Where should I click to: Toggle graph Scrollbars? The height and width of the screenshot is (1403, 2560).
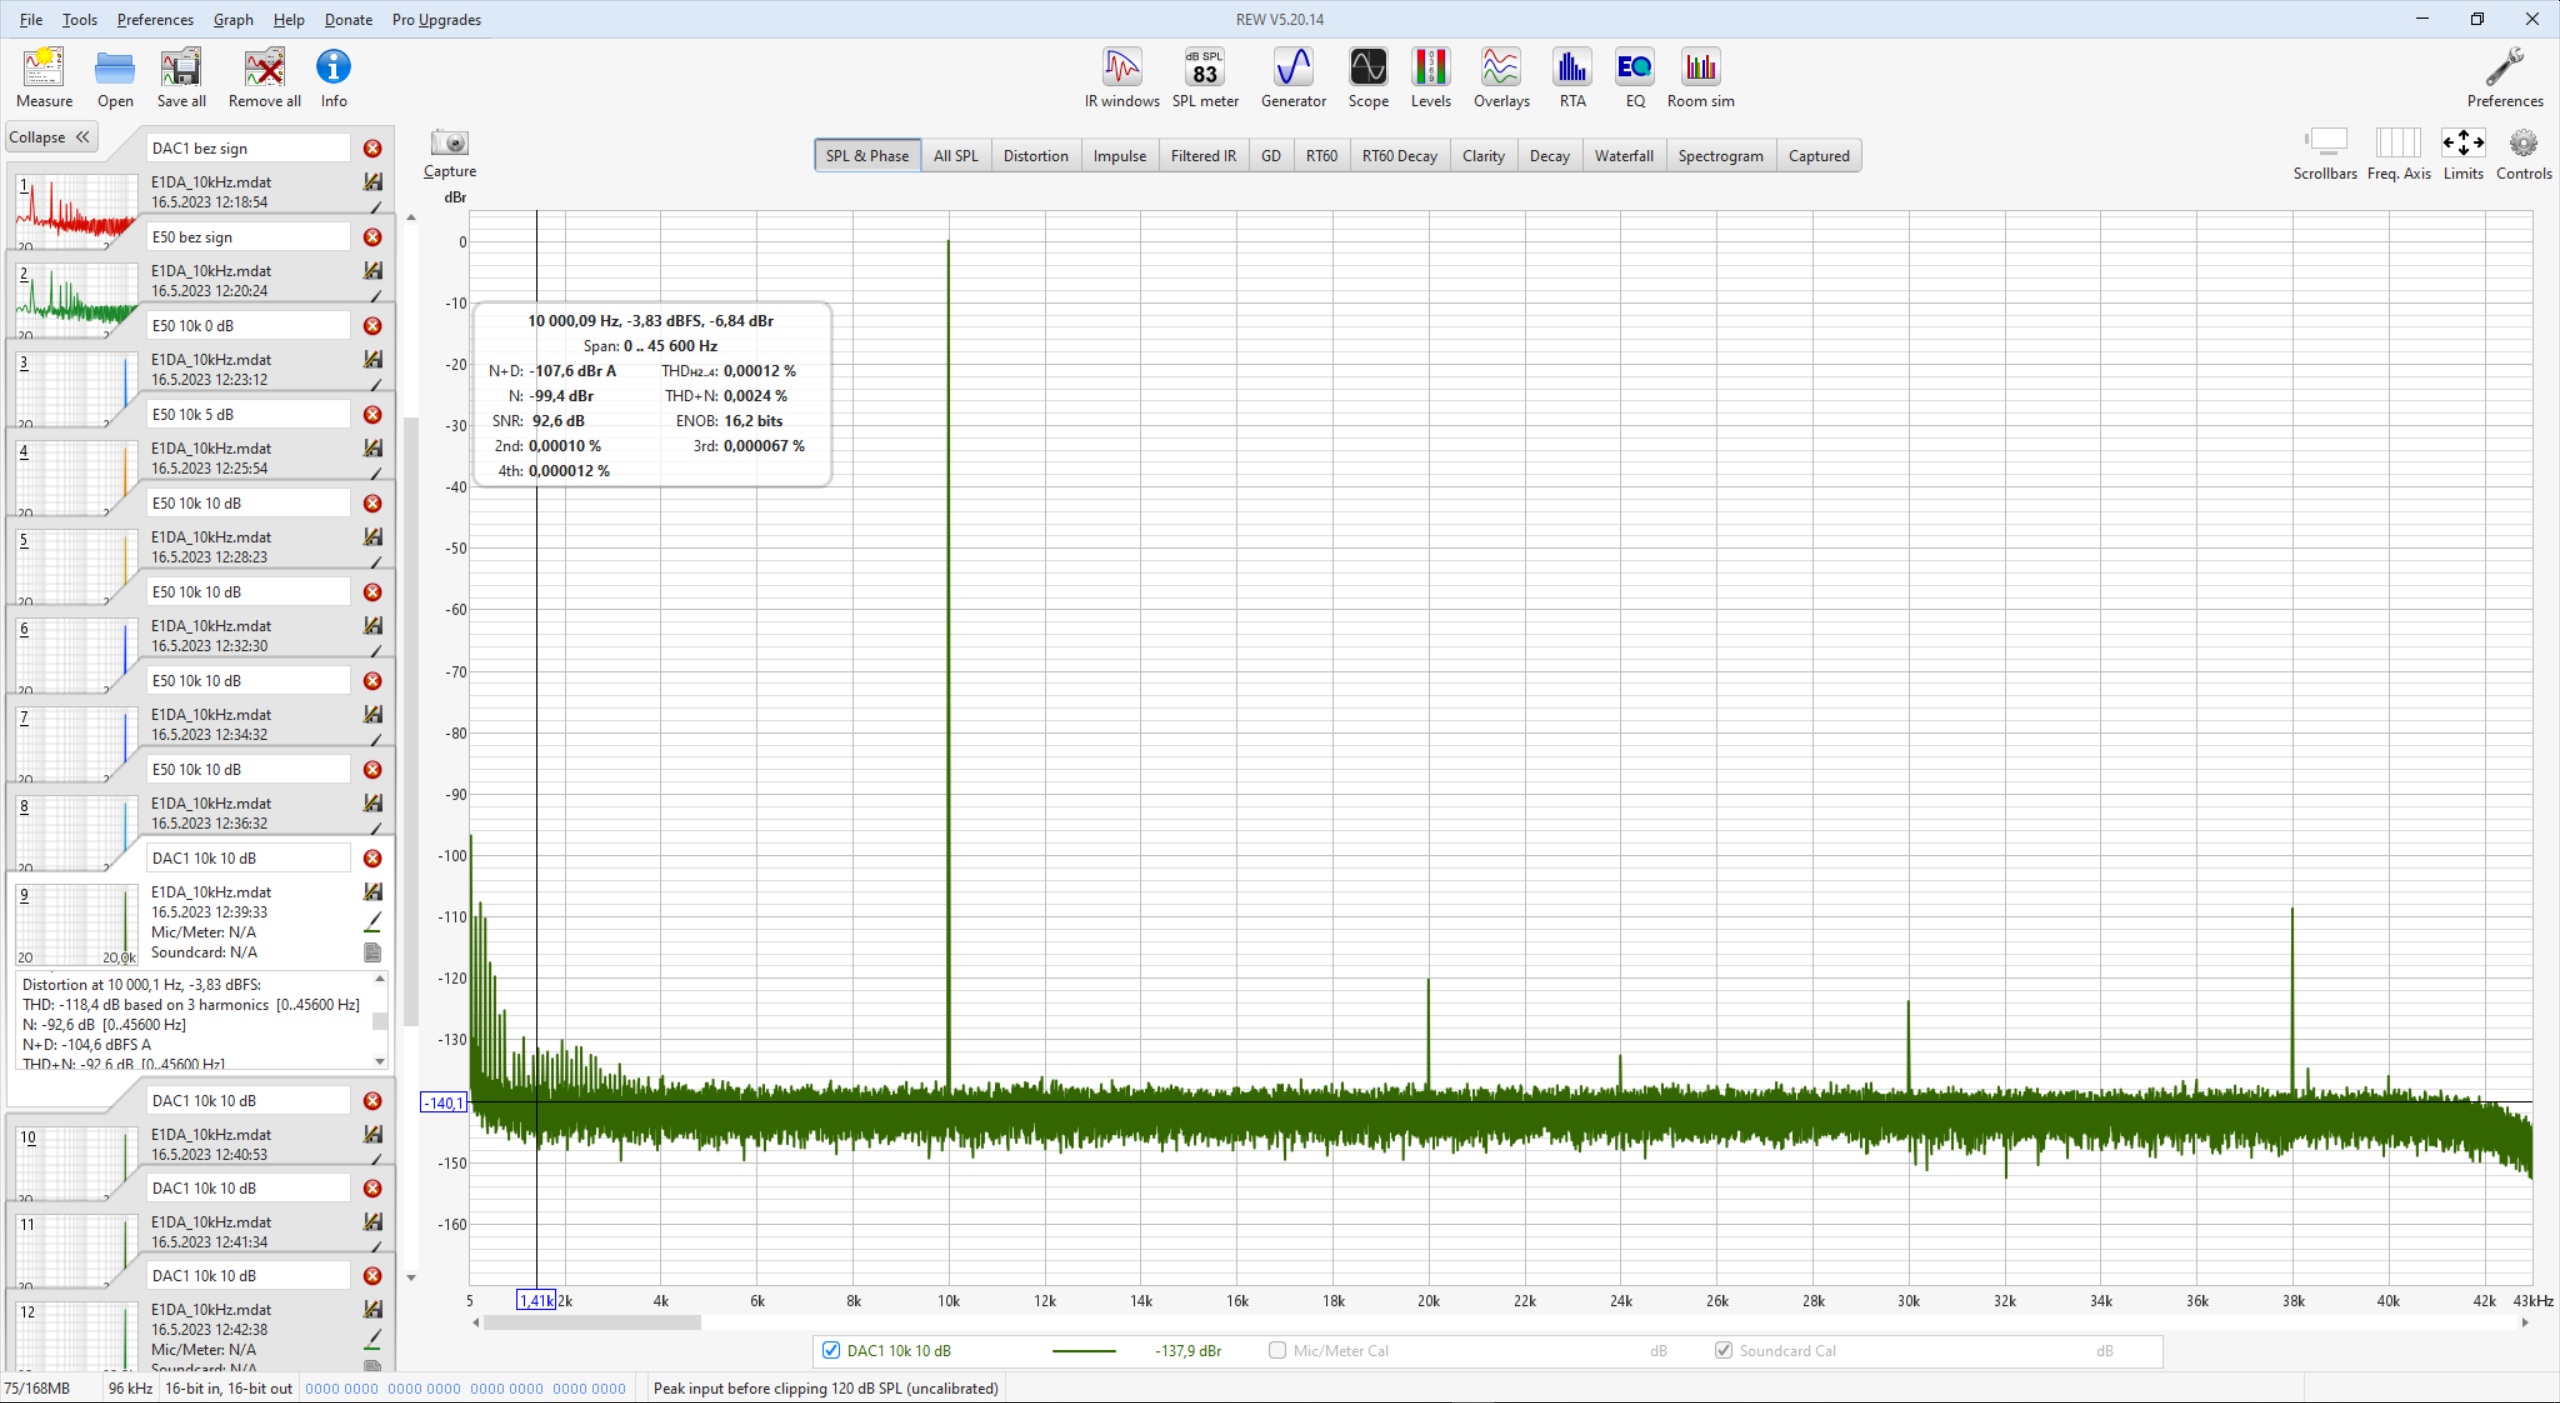(2325, 154)
